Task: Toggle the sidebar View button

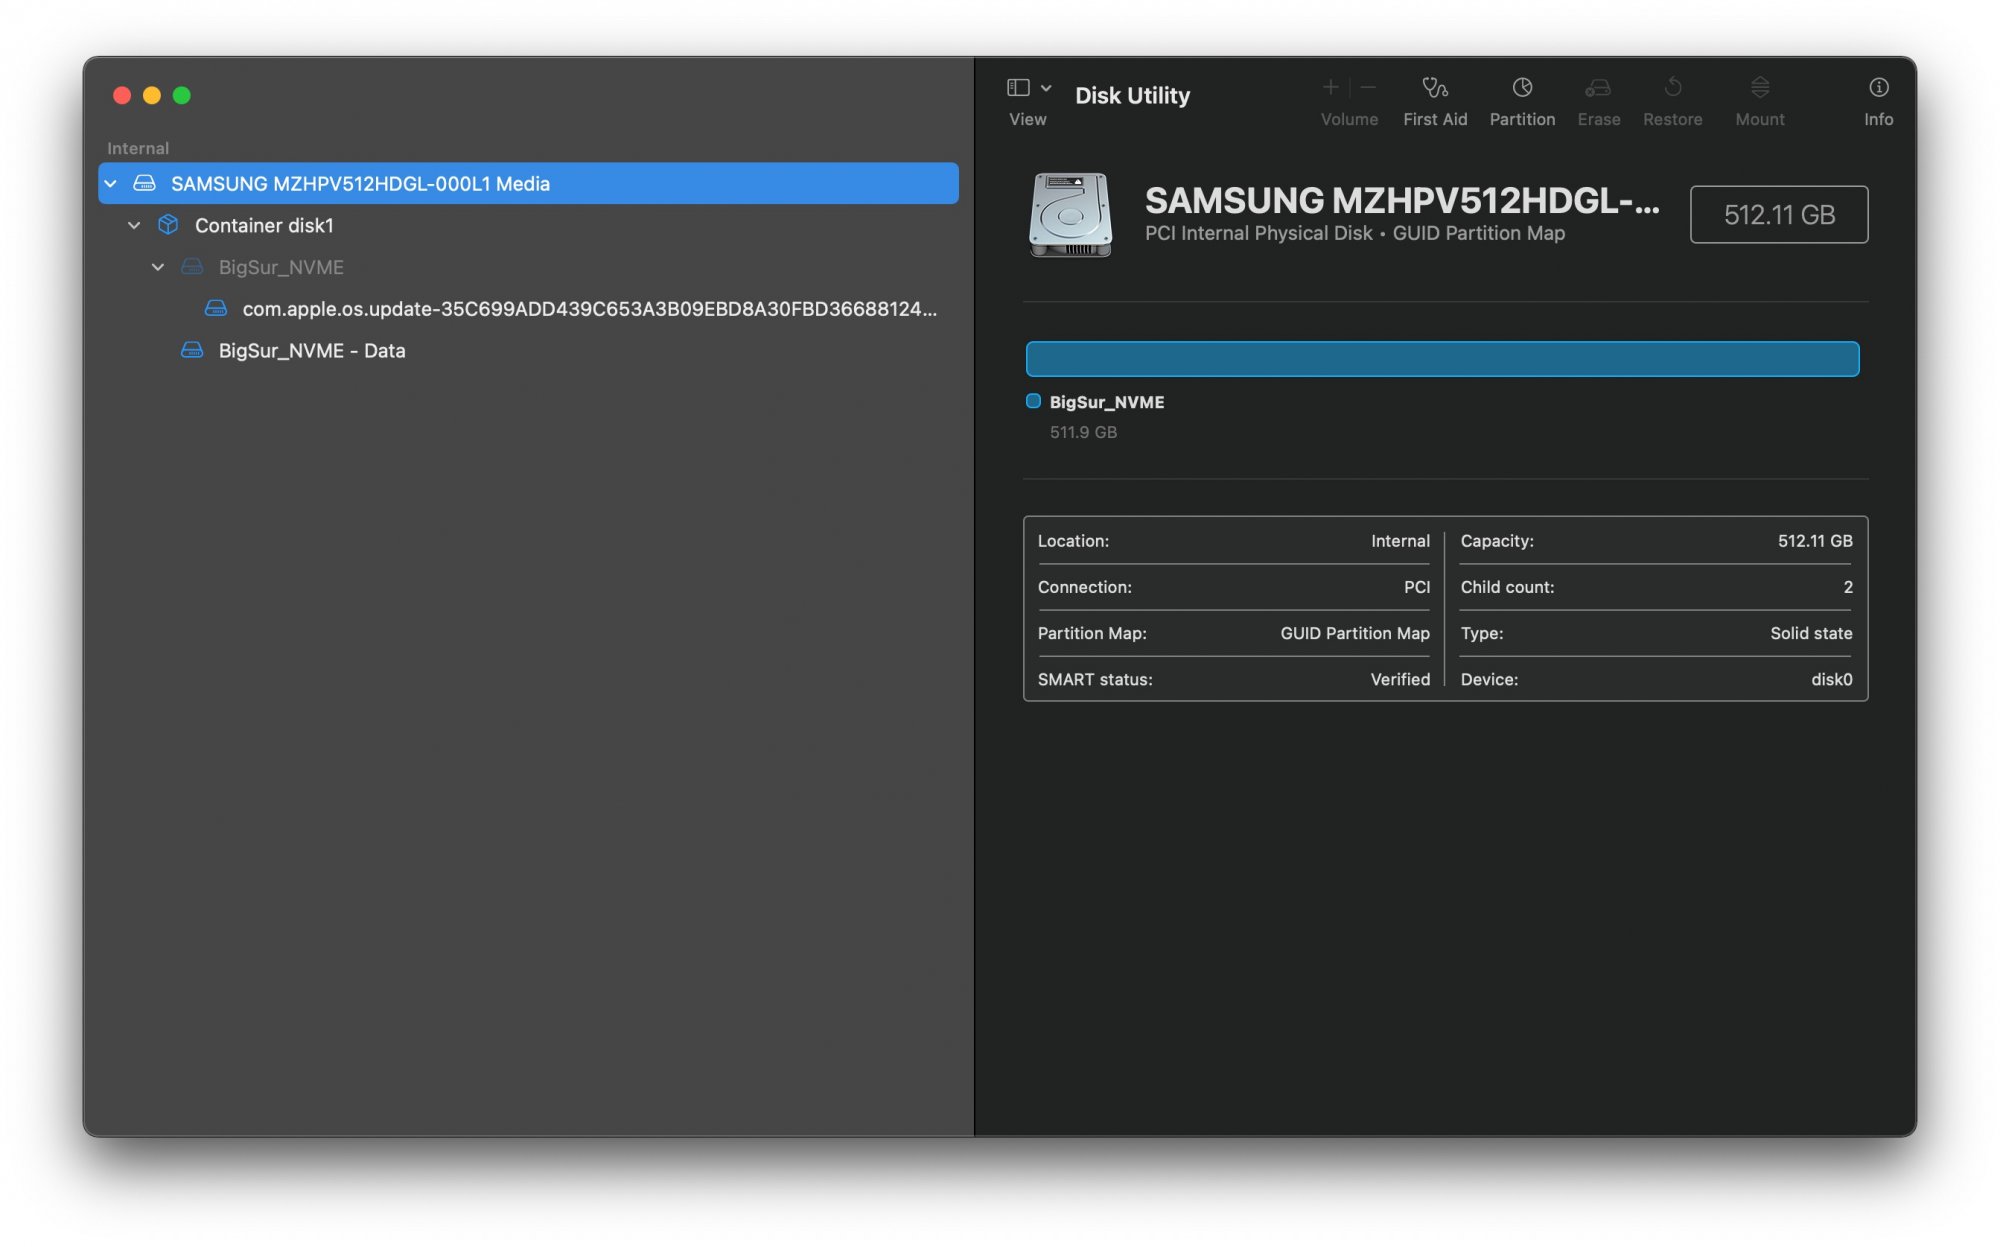Action: pyautogui.click(x=1018, y=88)
